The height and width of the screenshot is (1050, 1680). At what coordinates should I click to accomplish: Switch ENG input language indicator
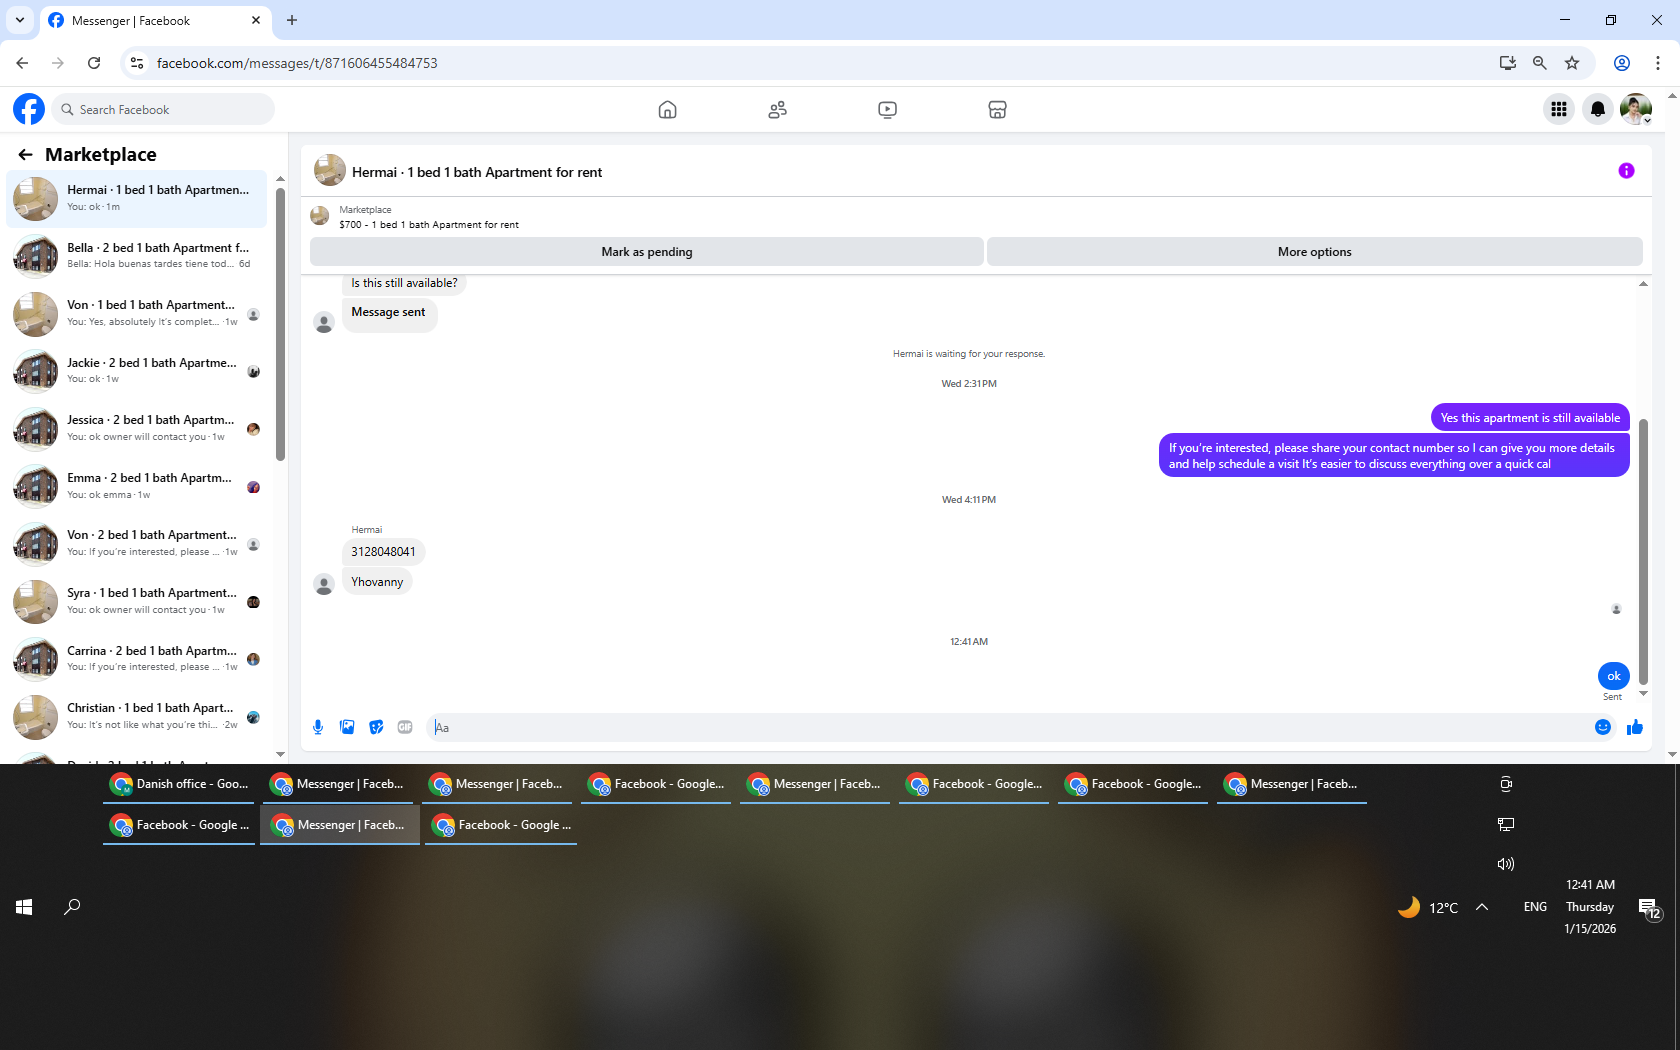pos(1535,907)
